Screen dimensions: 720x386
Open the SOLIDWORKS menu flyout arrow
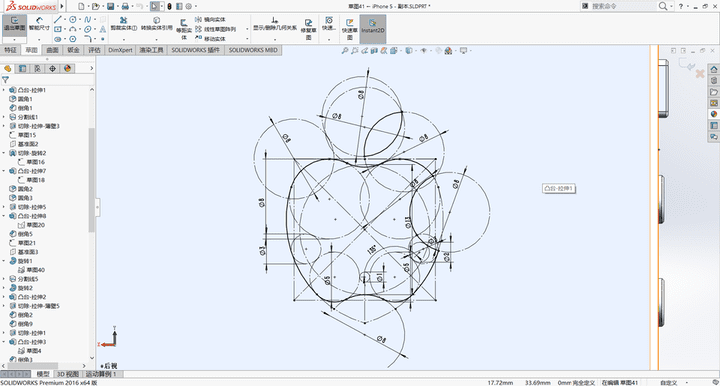(x=62, y=6)
